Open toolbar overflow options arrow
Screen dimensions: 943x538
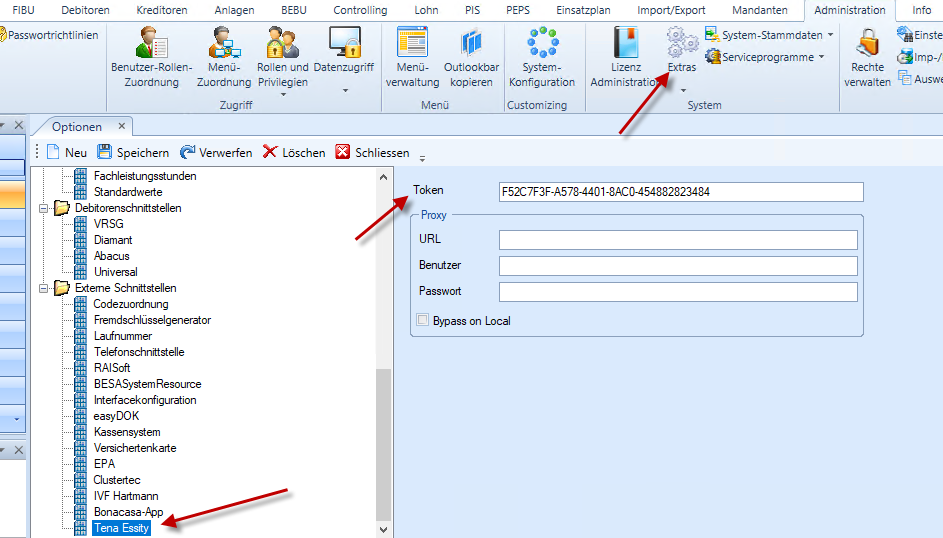coord(422,158)
